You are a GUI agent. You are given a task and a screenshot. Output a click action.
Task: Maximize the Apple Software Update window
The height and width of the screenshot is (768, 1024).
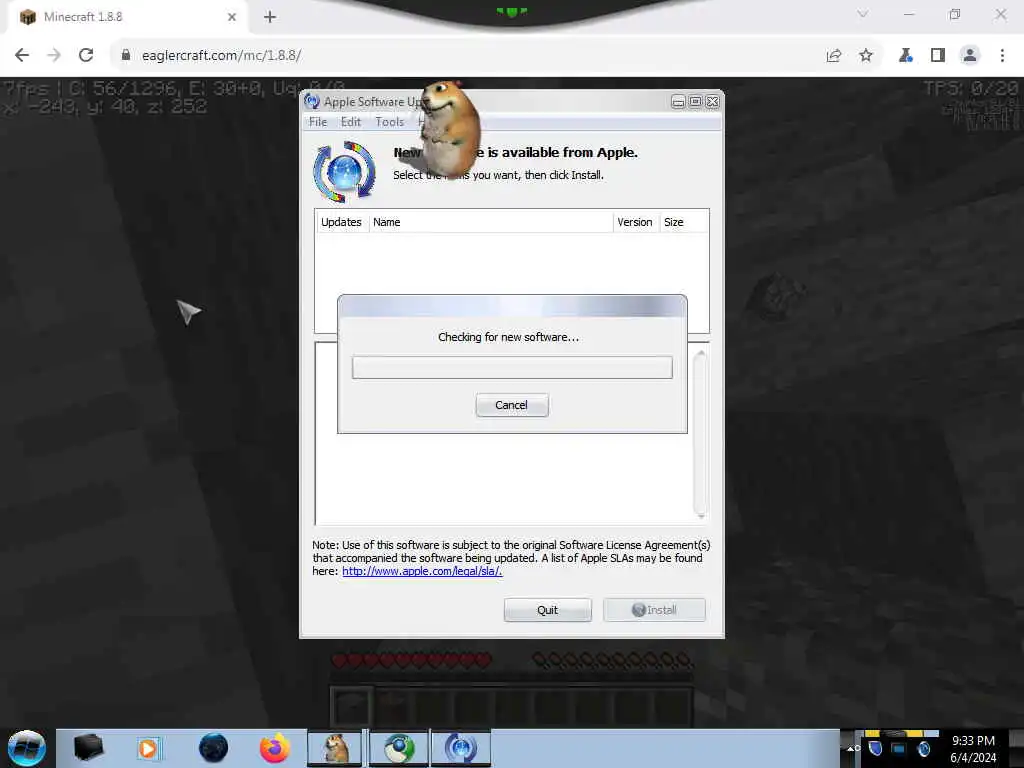coord(696,102)
